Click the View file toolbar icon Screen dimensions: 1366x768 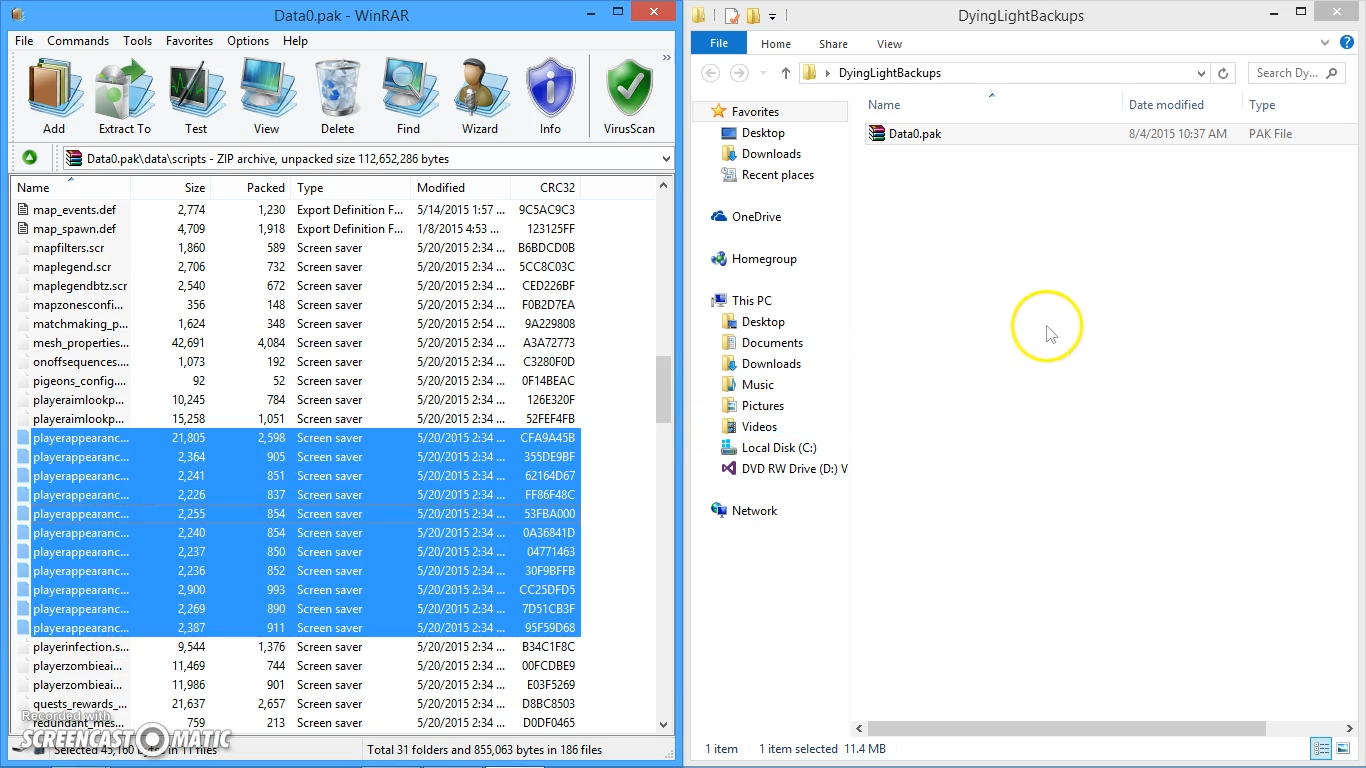coord(266,97)
